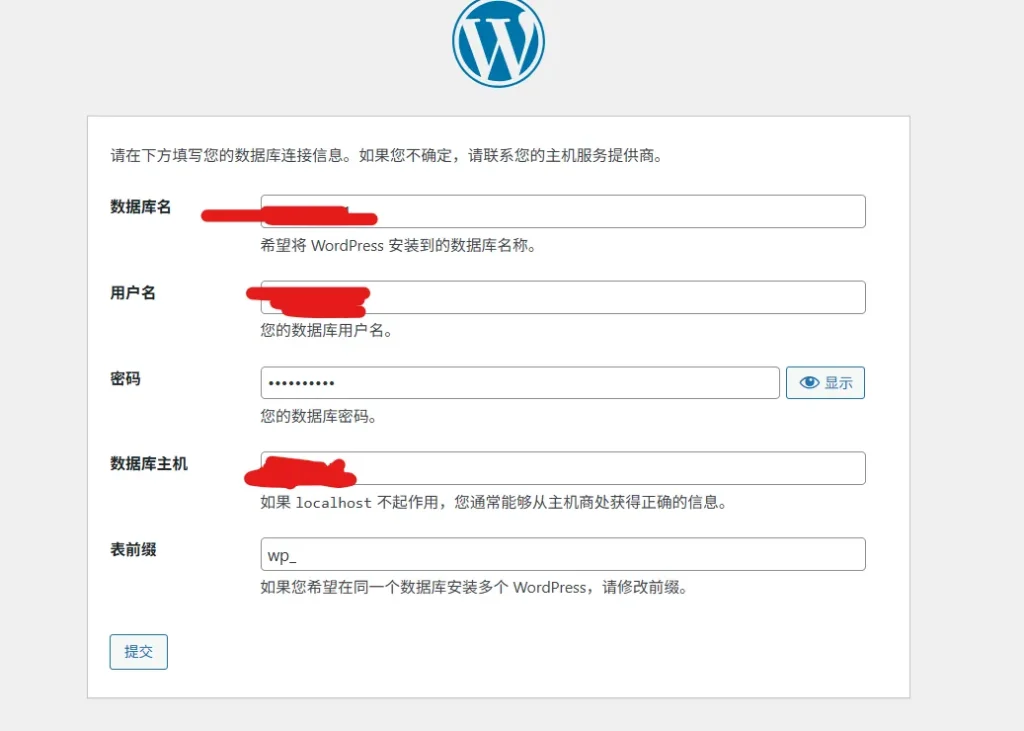
Task: Select the 数据库主机 input field
Action: point(563,468)
